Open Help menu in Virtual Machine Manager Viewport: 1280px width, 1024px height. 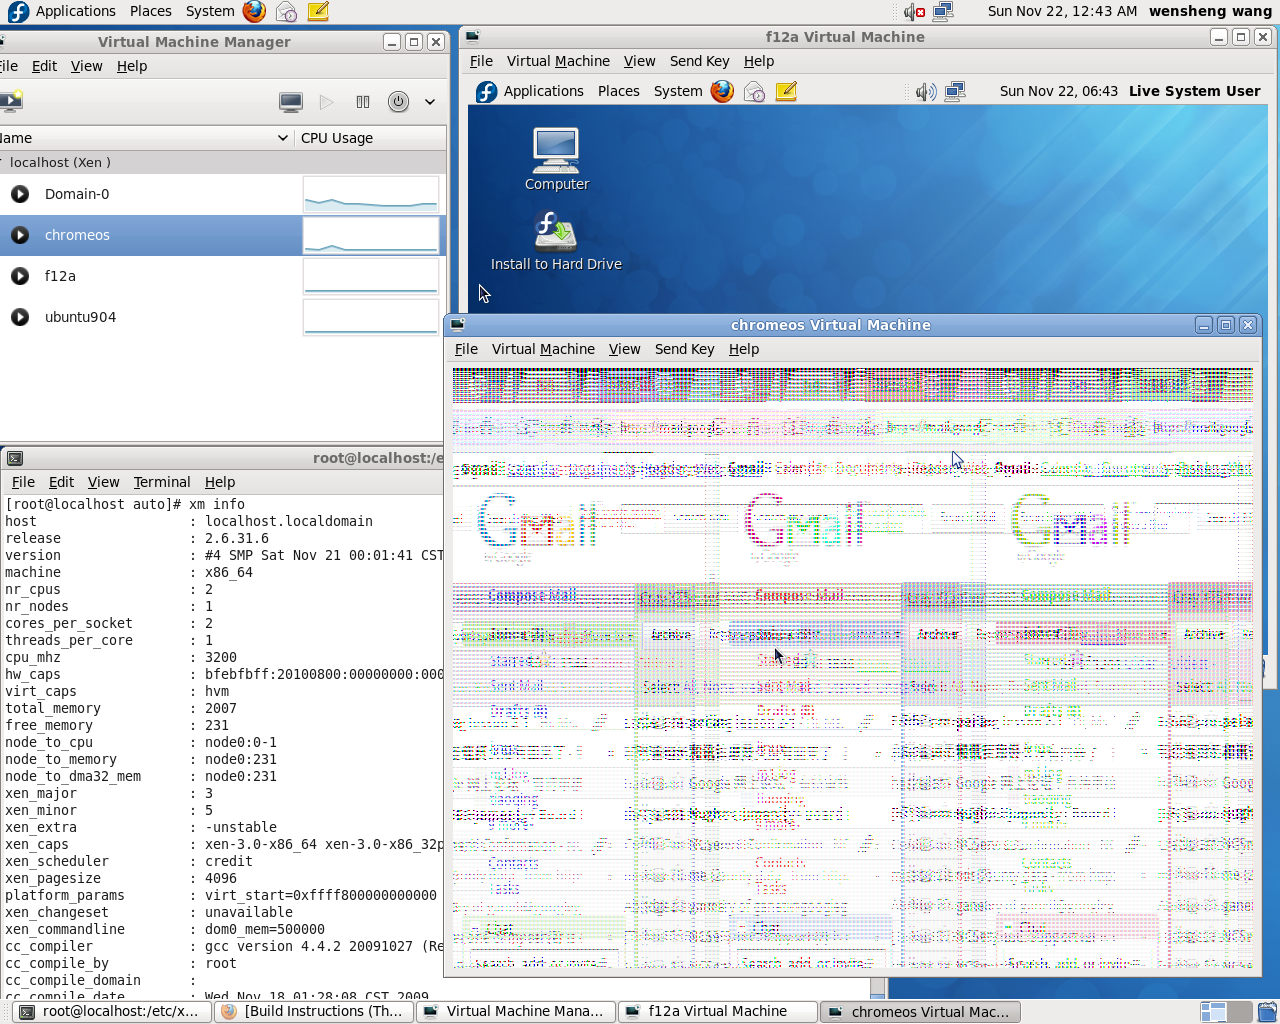[x=132, y=66]
